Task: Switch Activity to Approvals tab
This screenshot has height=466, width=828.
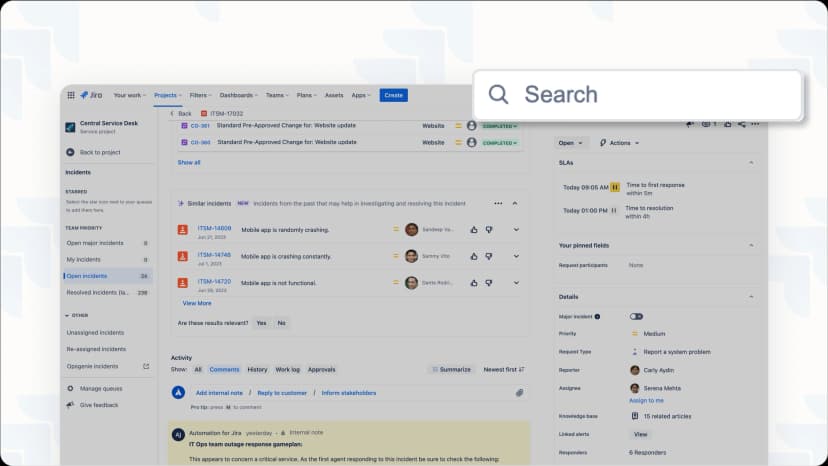Action: (x=322, y=369)
